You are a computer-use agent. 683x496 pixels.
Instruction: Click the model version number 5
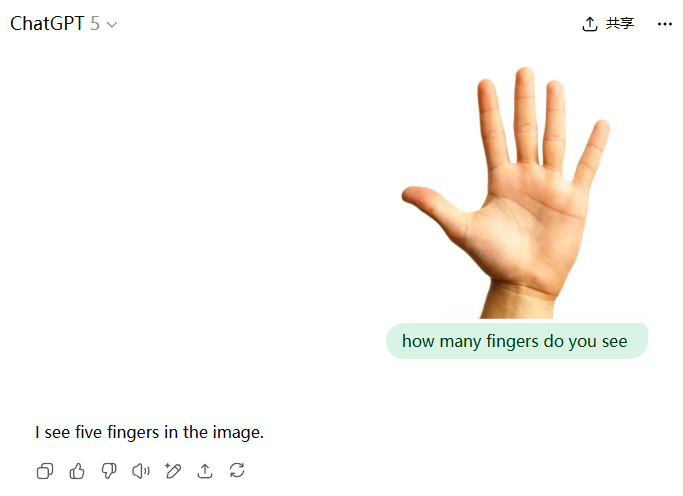(x=95, y=24)
